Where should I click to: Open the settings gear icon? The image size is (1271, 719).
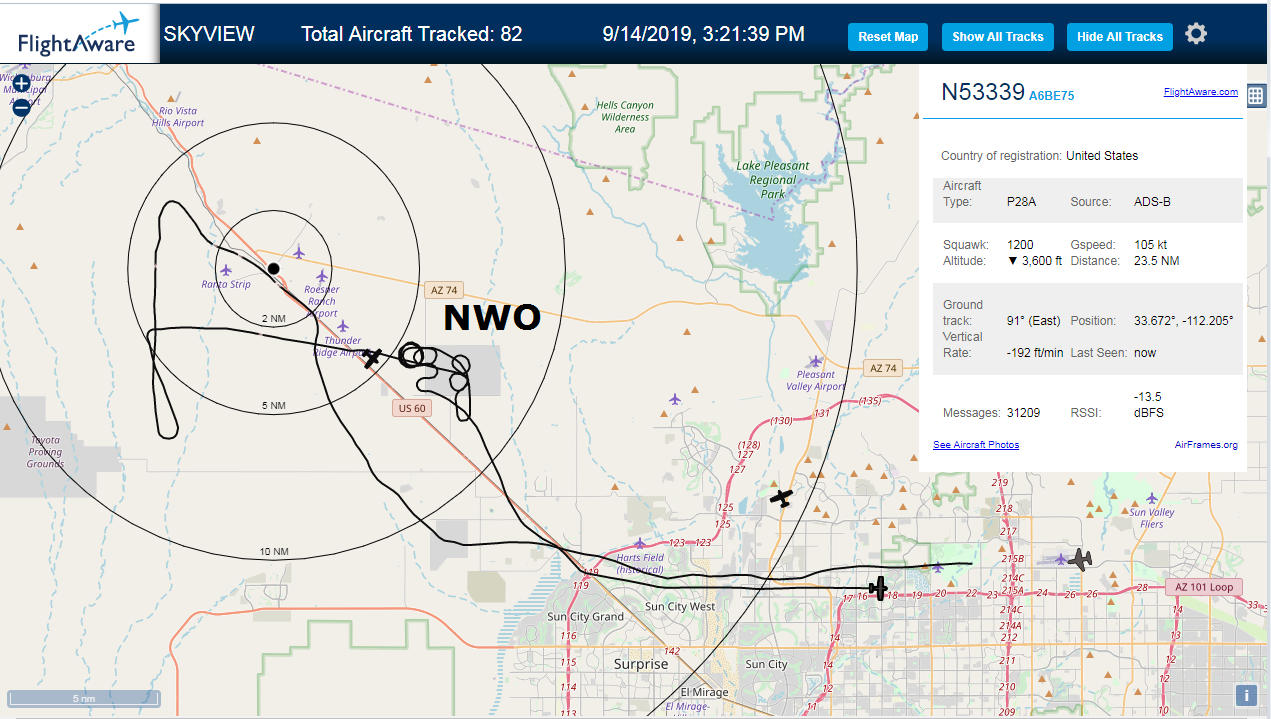[1196, 34]
